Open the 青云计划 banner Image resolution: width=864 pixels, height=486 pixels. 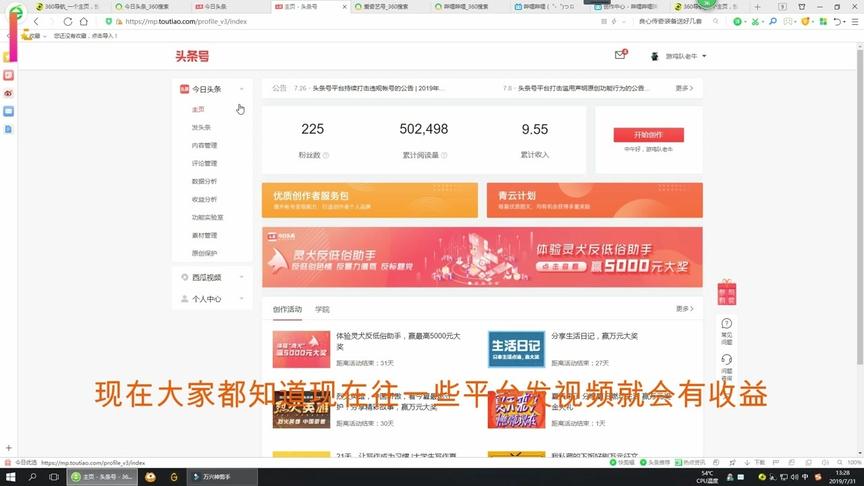click(595, 200)
